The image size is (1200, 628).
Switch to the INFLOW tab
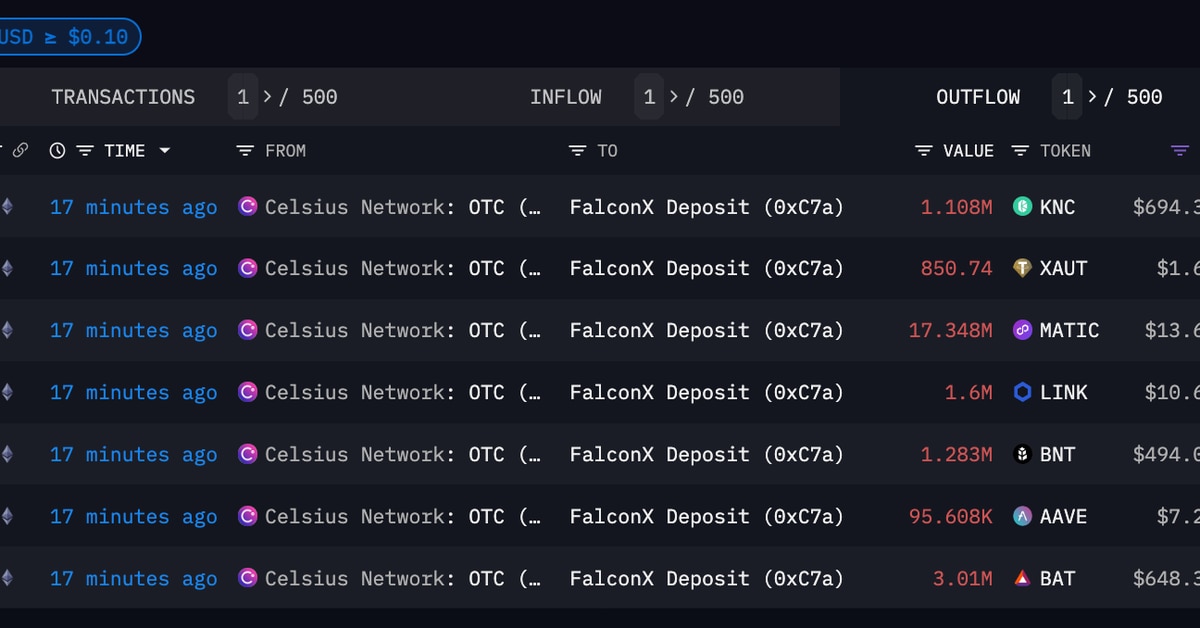566,97
